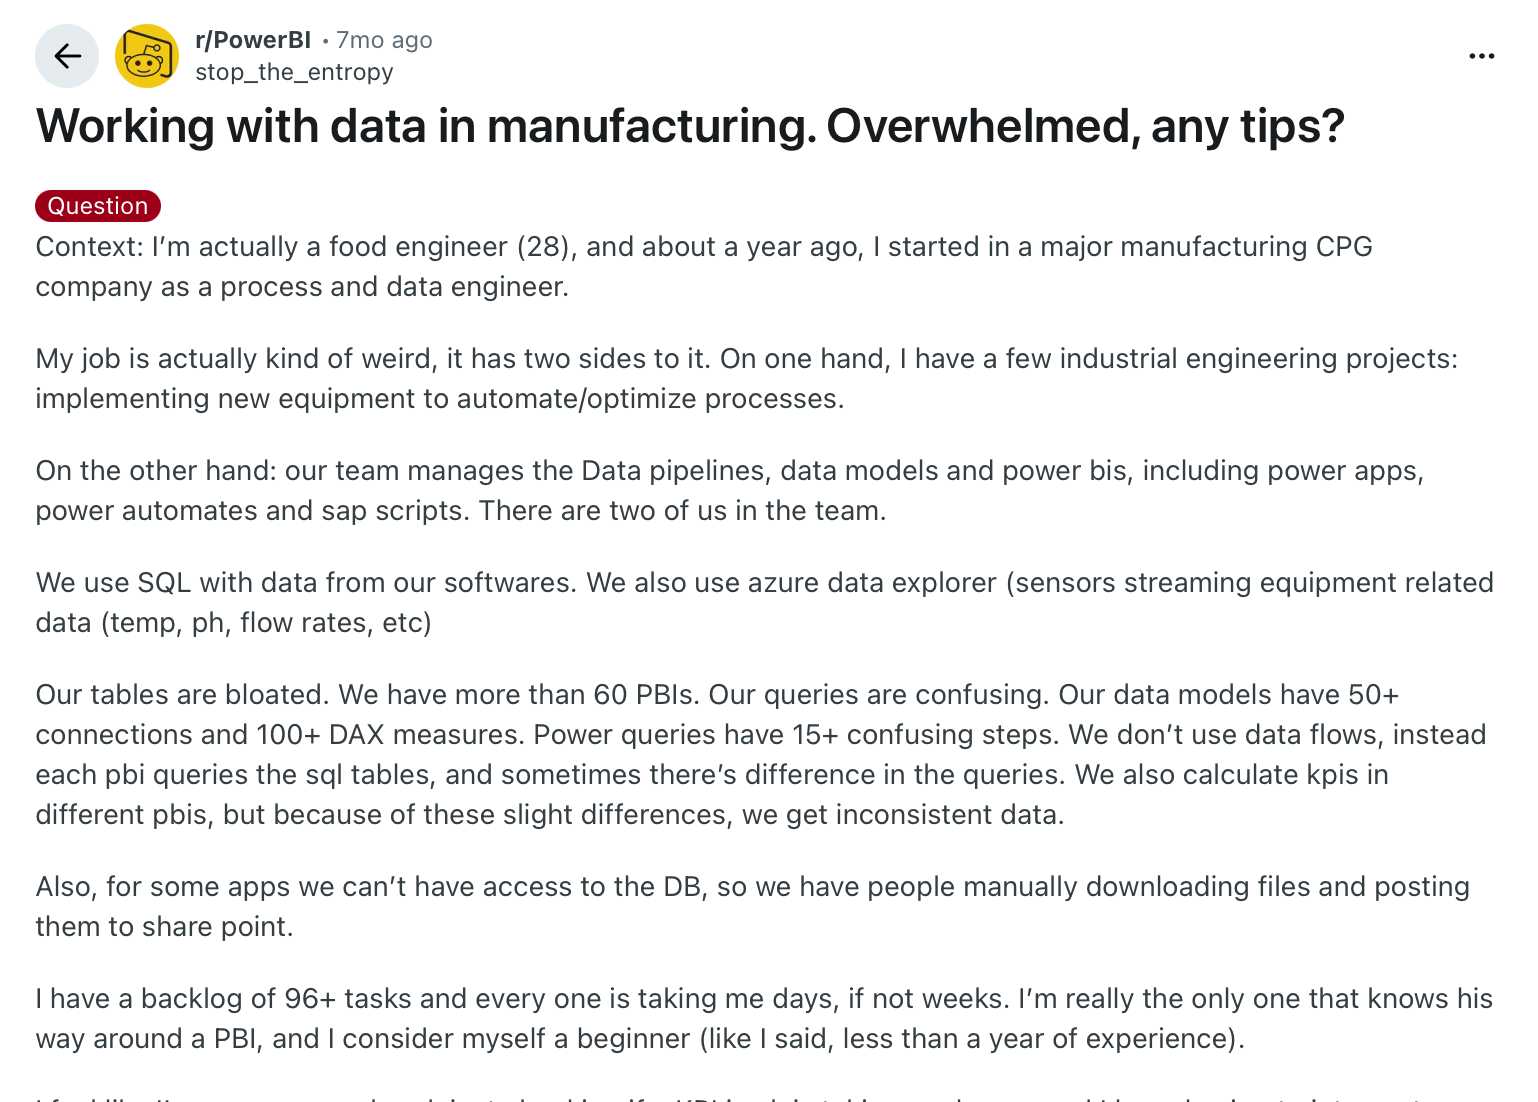Click the line starting 'implementing new equipment'

tap(440, 399)
